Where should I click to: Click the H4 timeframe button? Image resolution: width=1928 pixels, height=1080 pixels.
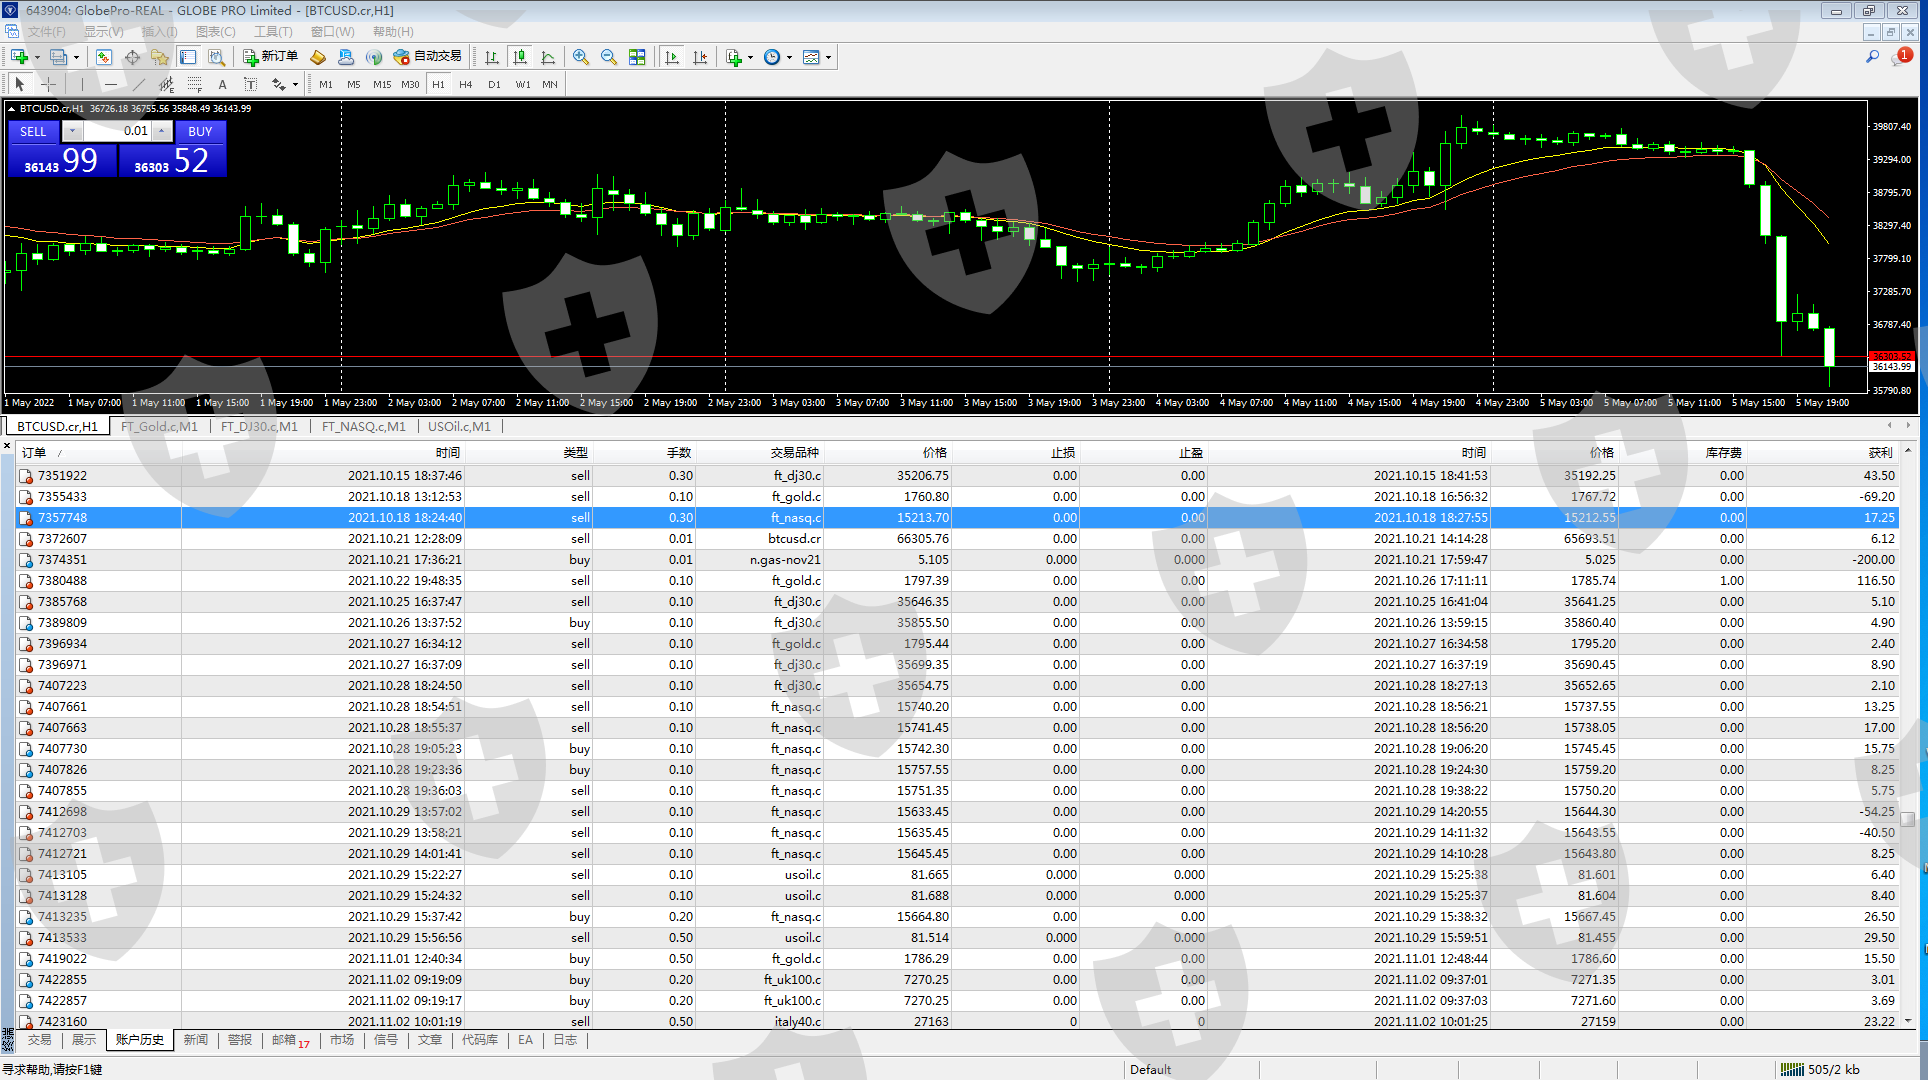click(466, 85)
